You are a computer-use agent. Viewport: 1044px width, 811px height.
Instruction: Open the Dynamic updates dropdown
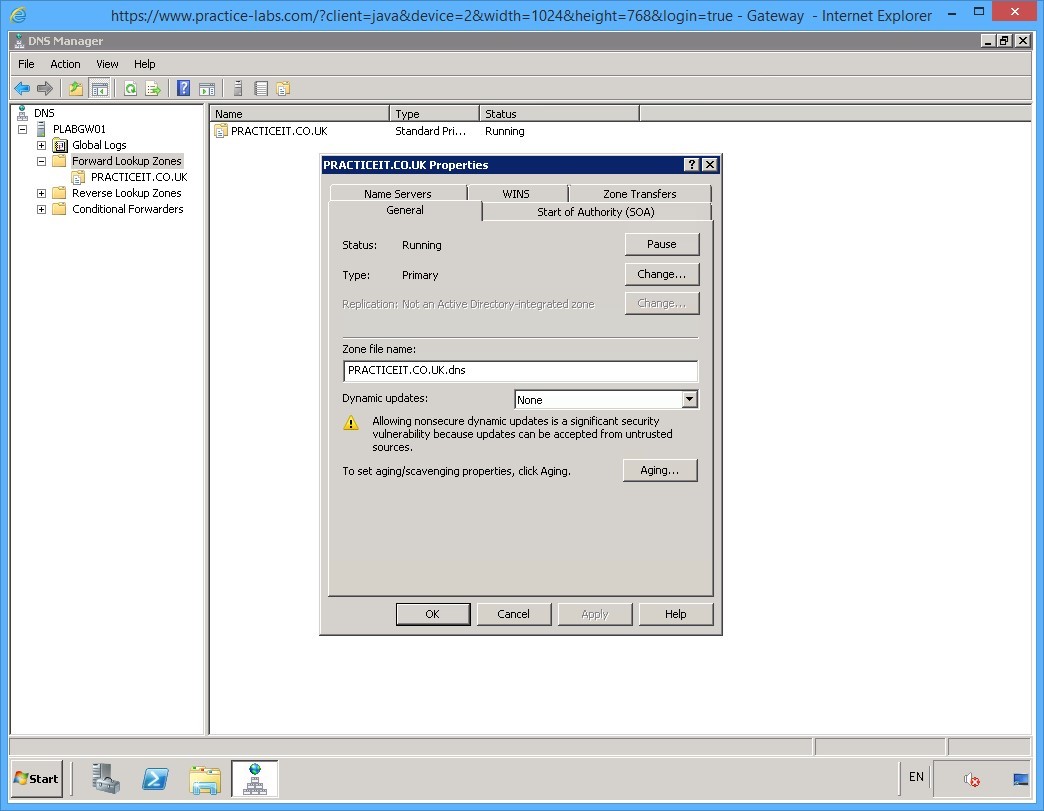click(689, 399)
